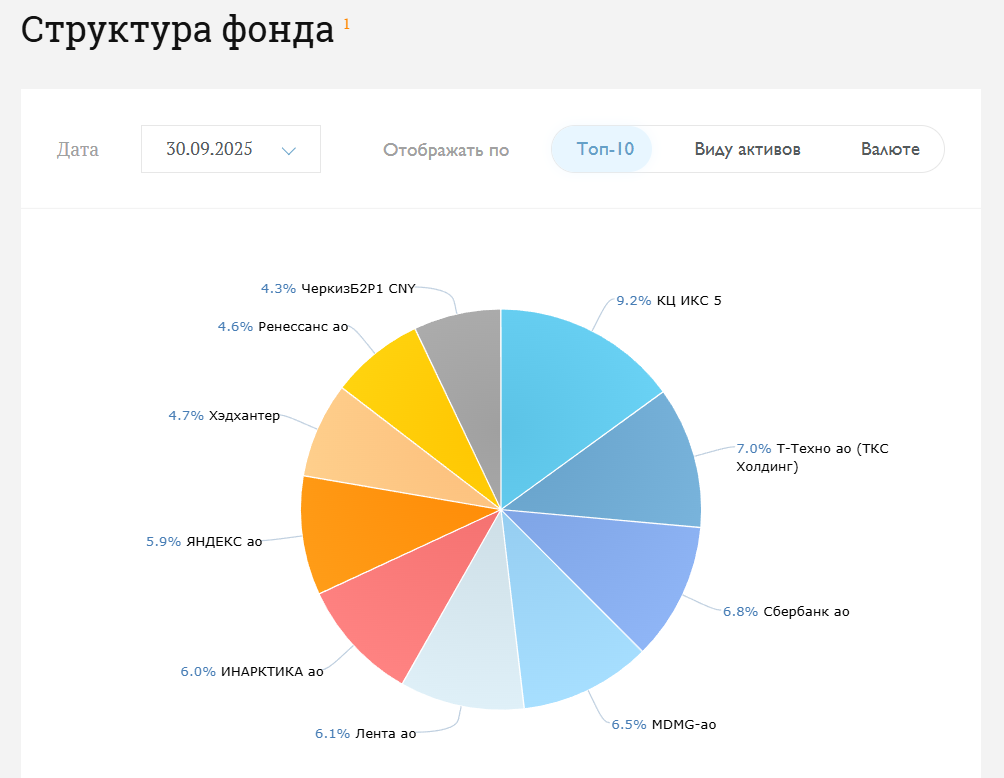
Task: Click the label 6.1% Лента ао
Action: (x=366, y=734)
